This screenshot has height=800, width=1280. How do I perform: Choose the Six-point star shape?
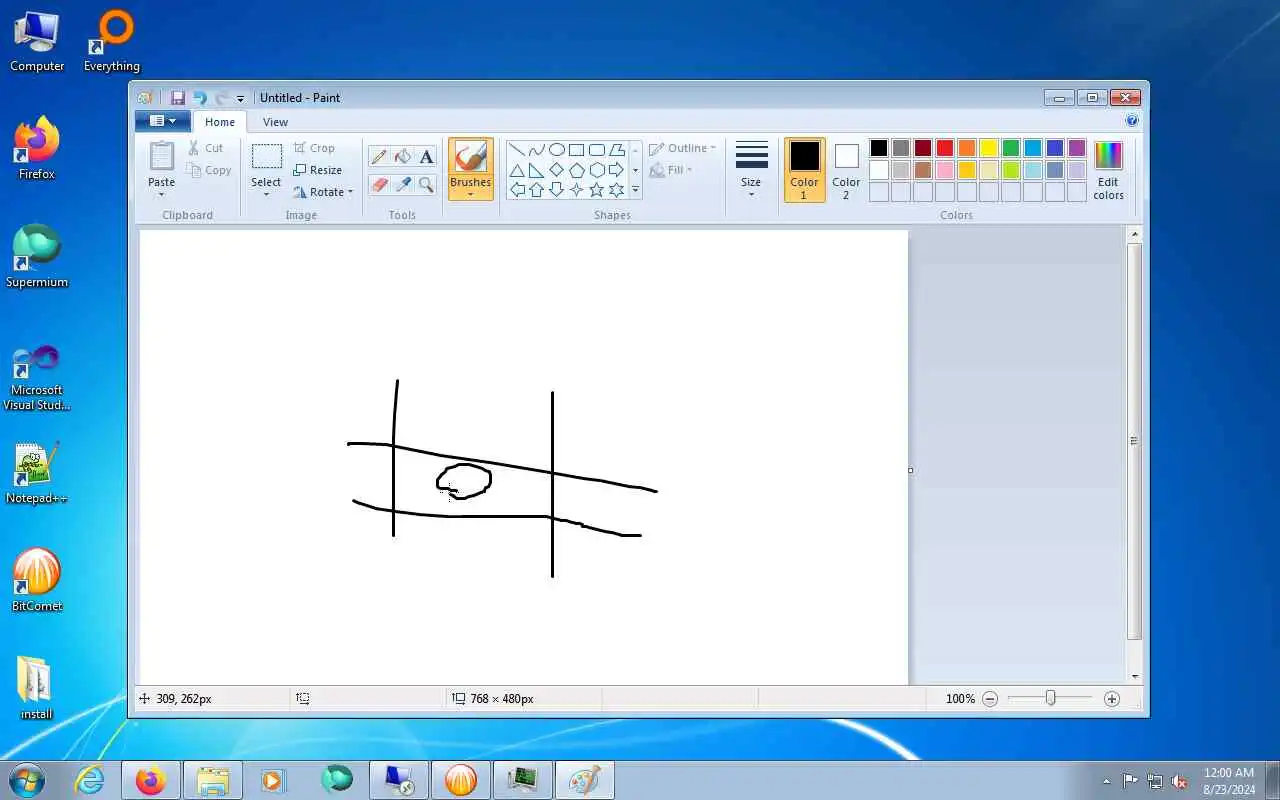coord(617,189)
